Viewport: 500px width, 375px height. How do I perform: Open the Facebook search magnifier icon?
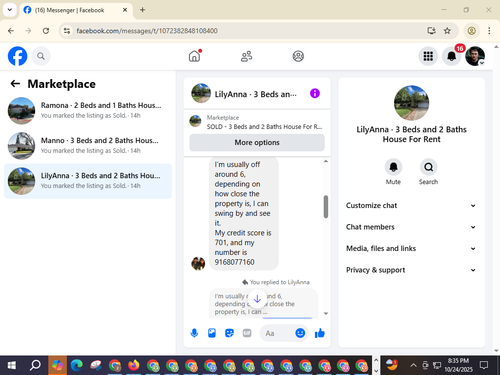(41, 56)
